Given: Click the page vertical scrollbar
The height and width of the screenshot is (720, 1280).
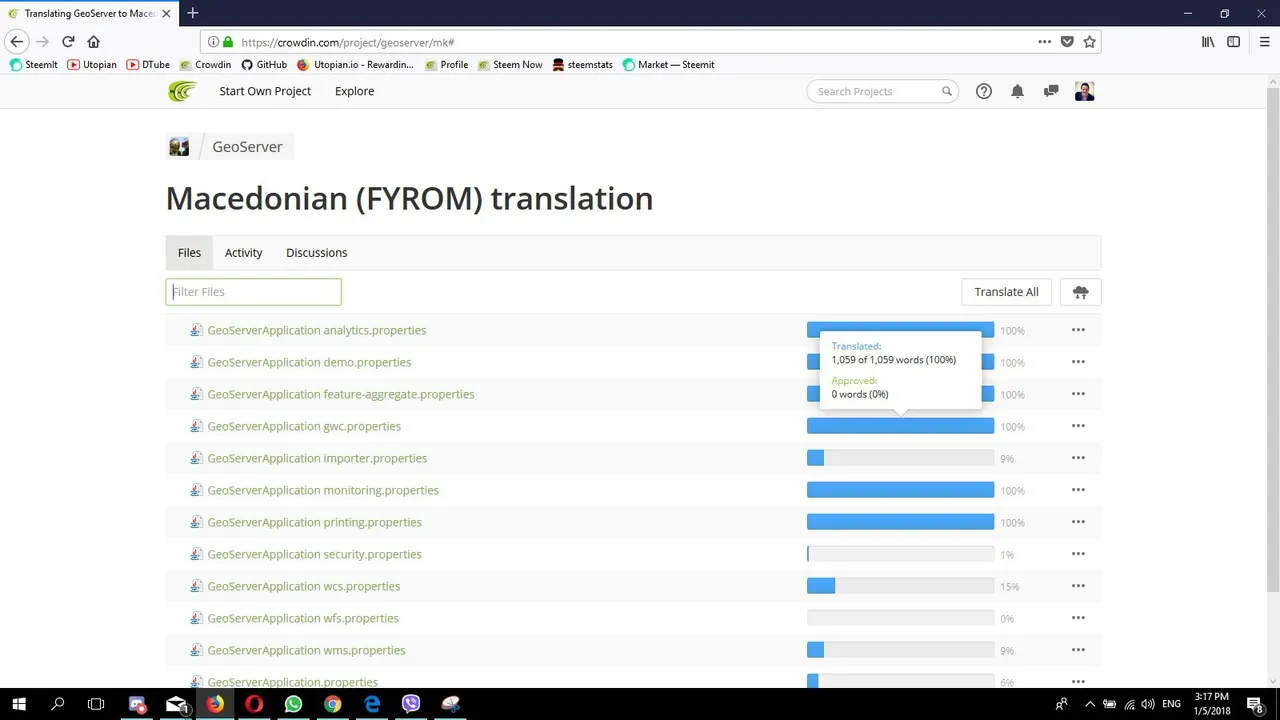Looking at the screenshot, I should click(x=1272, y=340).
